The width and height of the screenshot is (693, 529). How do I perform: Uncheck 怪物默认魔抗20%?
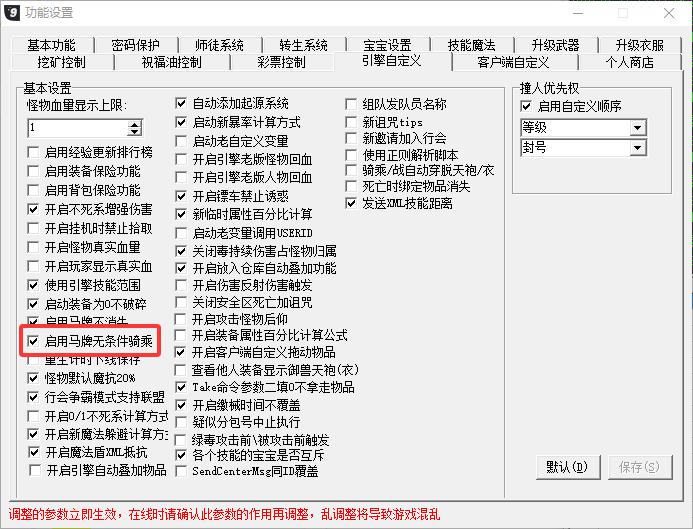(x=33, y=378)
